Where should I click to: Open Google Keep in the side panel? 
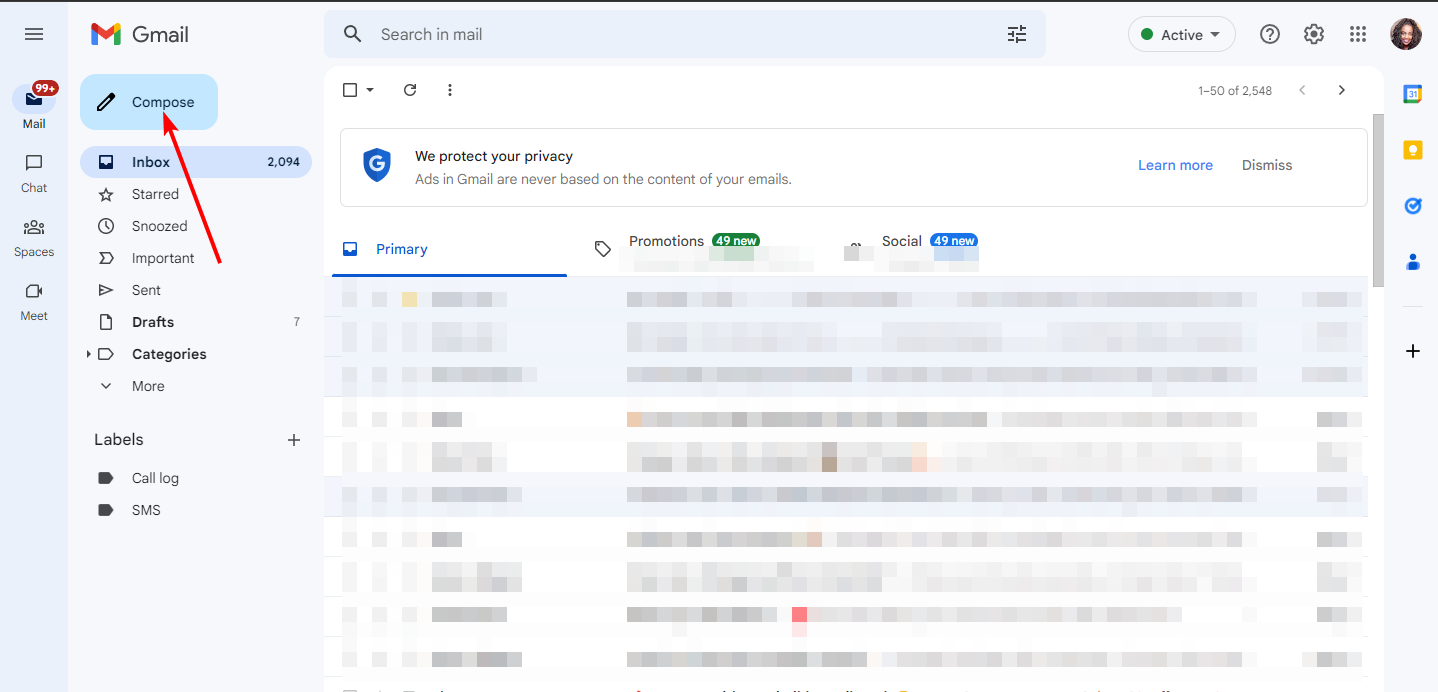click(1412, 149)
